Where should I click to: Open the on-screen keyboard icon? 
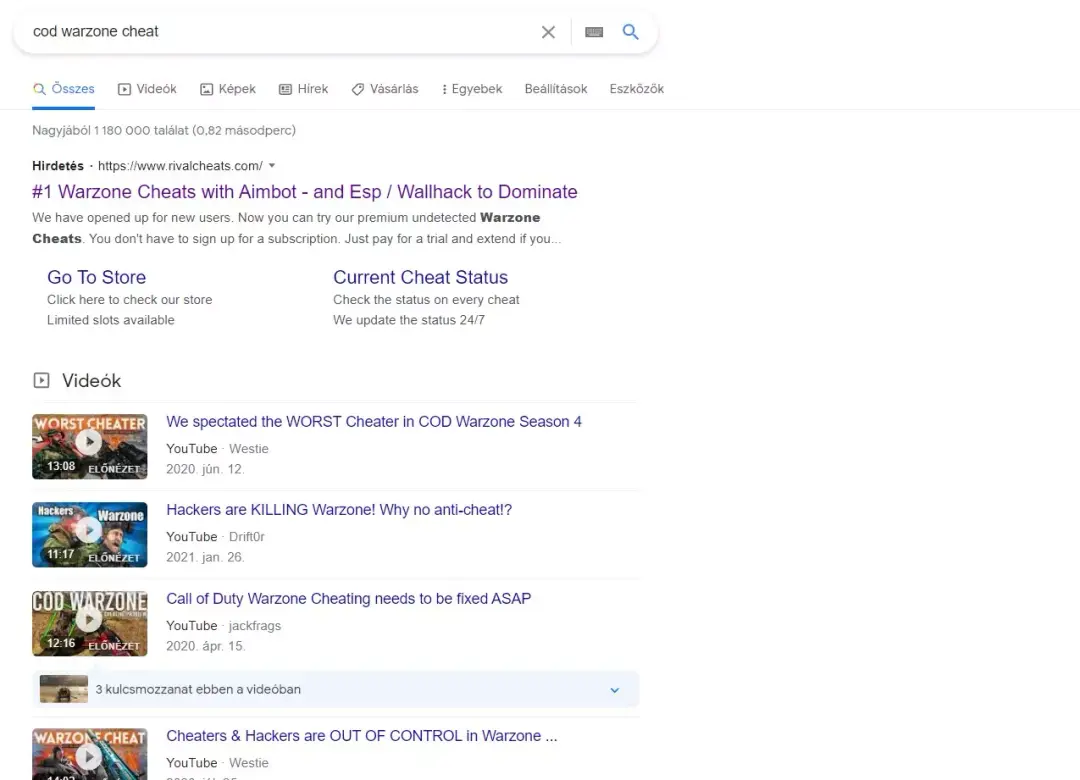(x=594, y=32)
